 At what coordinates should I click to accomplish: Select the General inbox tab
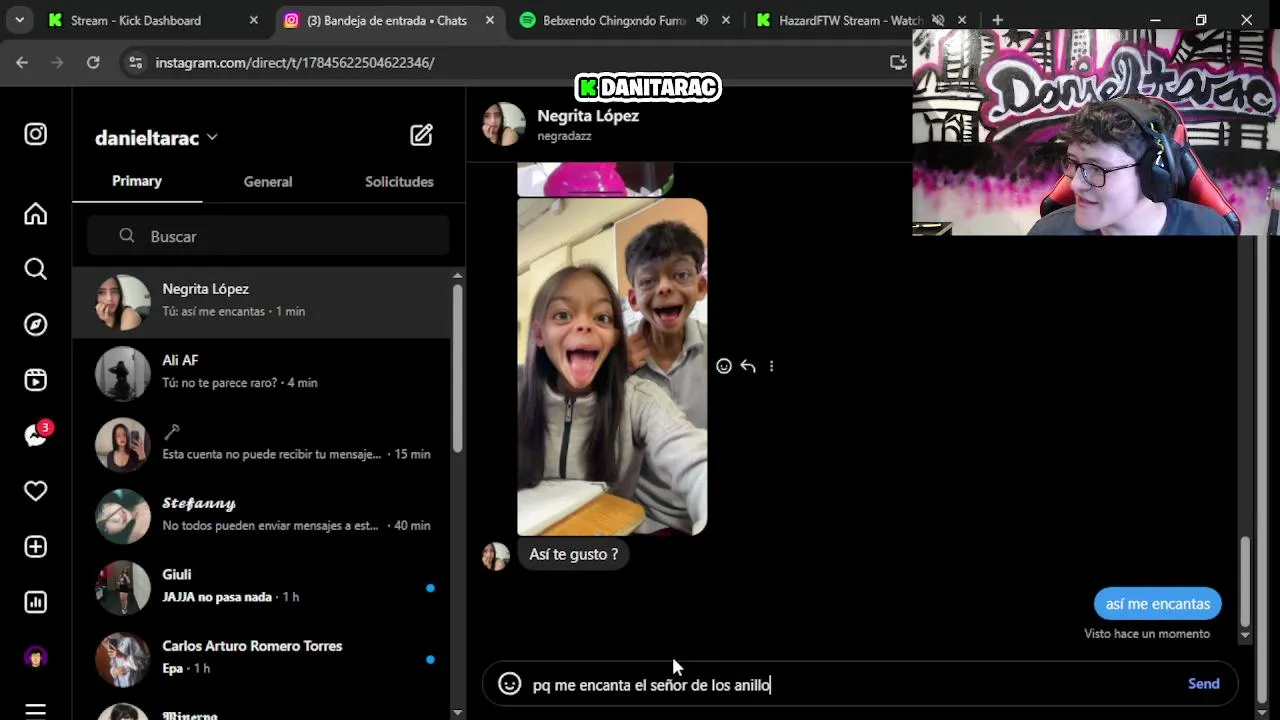268,182
